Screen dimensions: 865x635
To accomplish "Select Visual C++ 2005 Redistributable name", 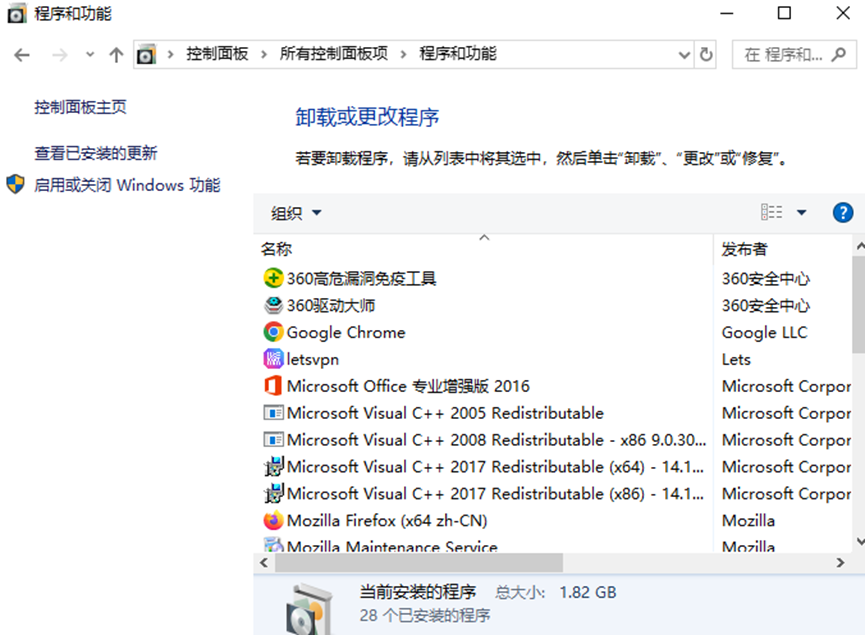I will tap(445, 413).
